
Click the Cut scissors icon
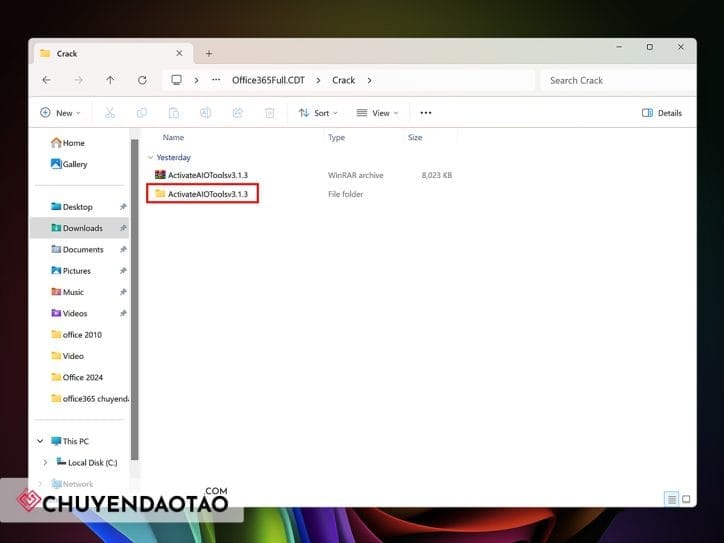tap(109, 113)
